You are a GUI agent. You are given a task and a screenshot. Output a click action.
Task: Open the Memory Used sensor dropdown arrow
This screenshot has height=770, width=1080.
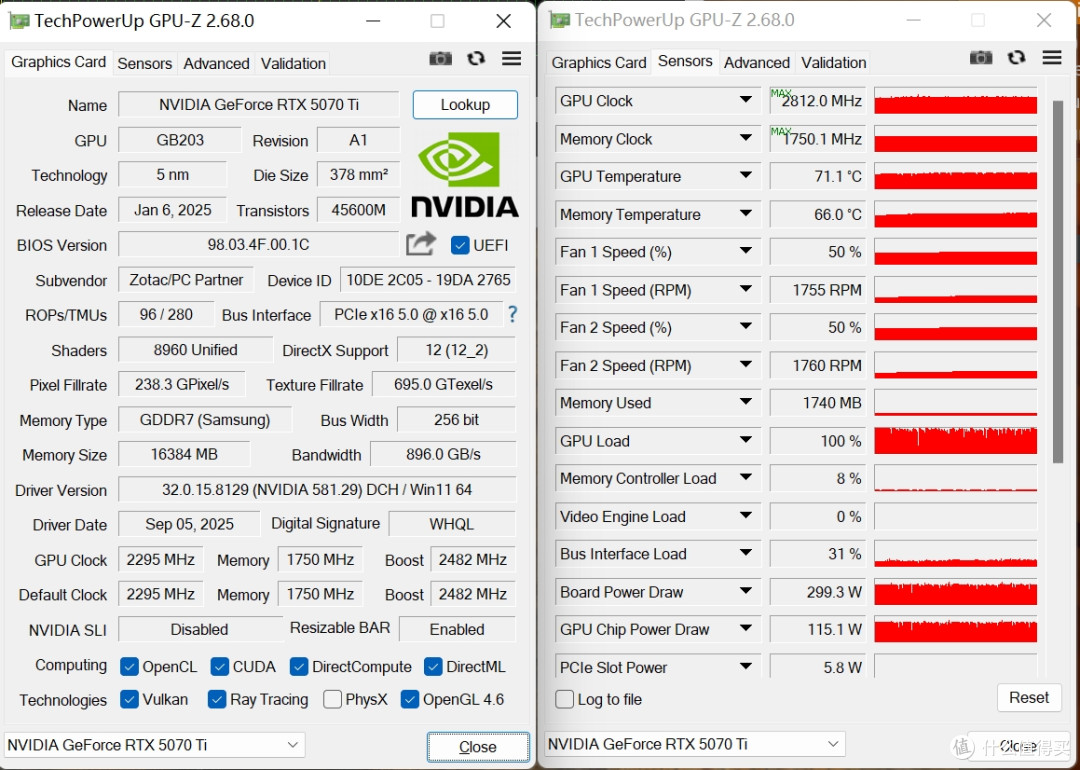click(x=745, y=403)
